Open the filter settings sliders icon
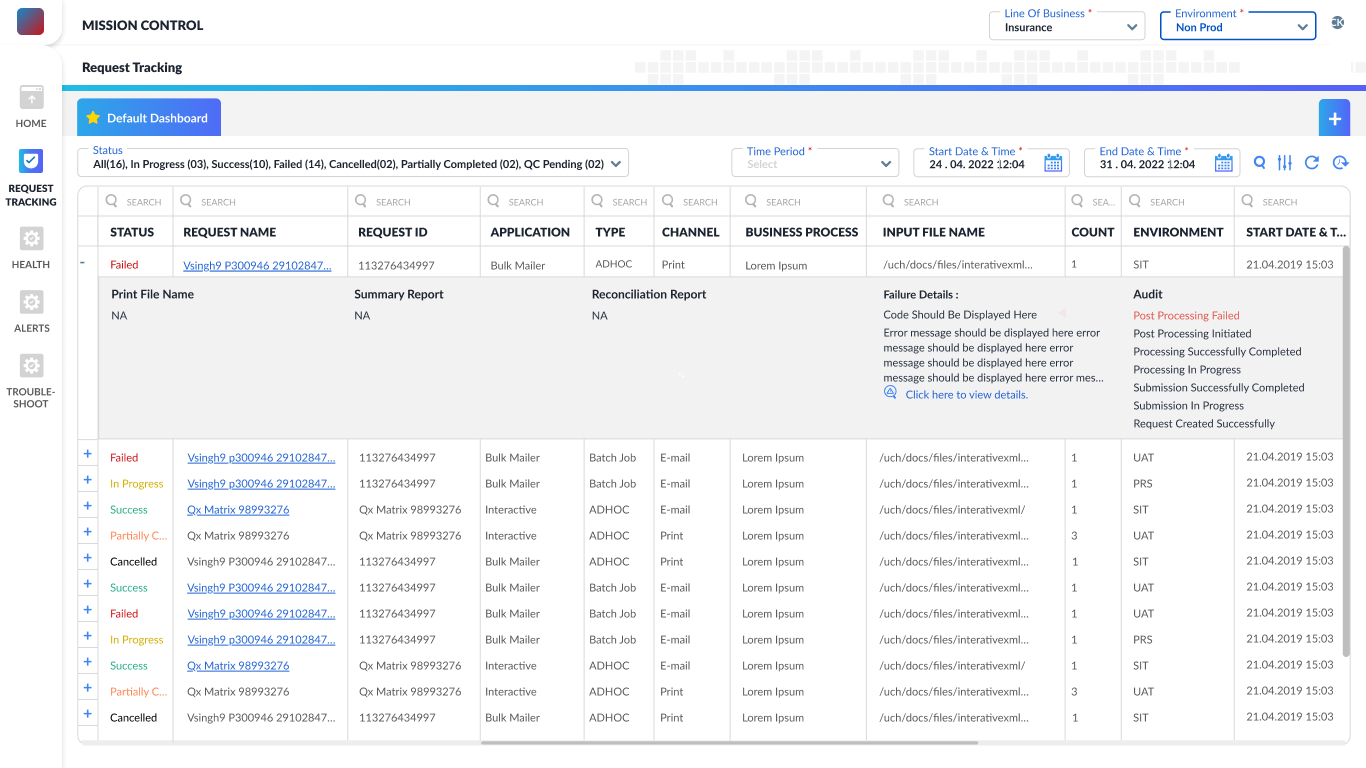1366x768 pixels. (x=1285, y=163)
